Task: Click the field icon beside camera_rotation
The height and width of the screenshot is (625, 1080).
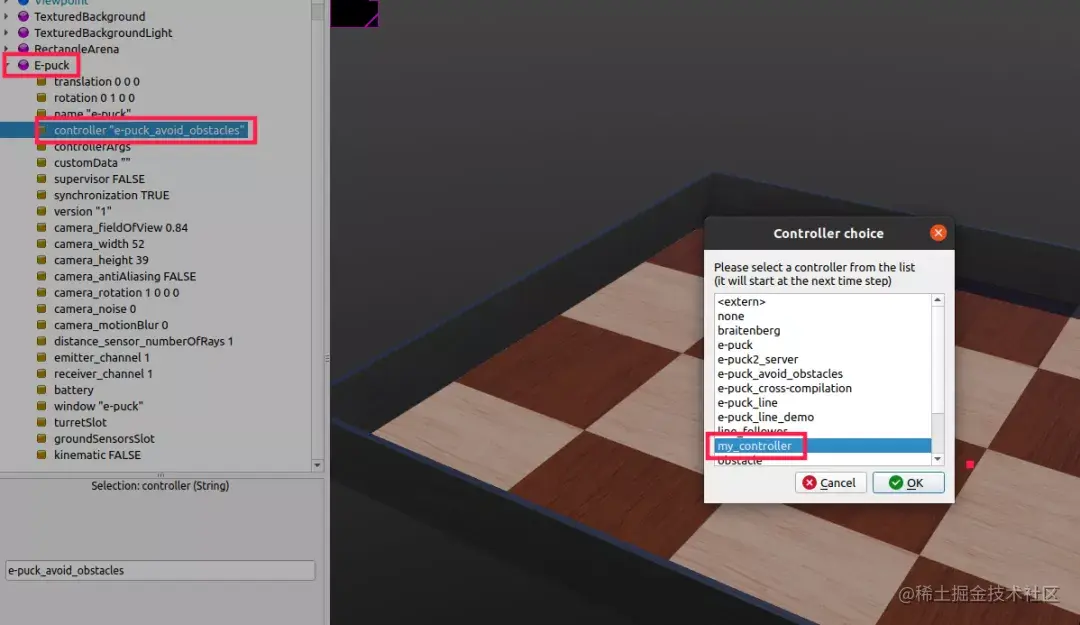Action: [41, 292]
